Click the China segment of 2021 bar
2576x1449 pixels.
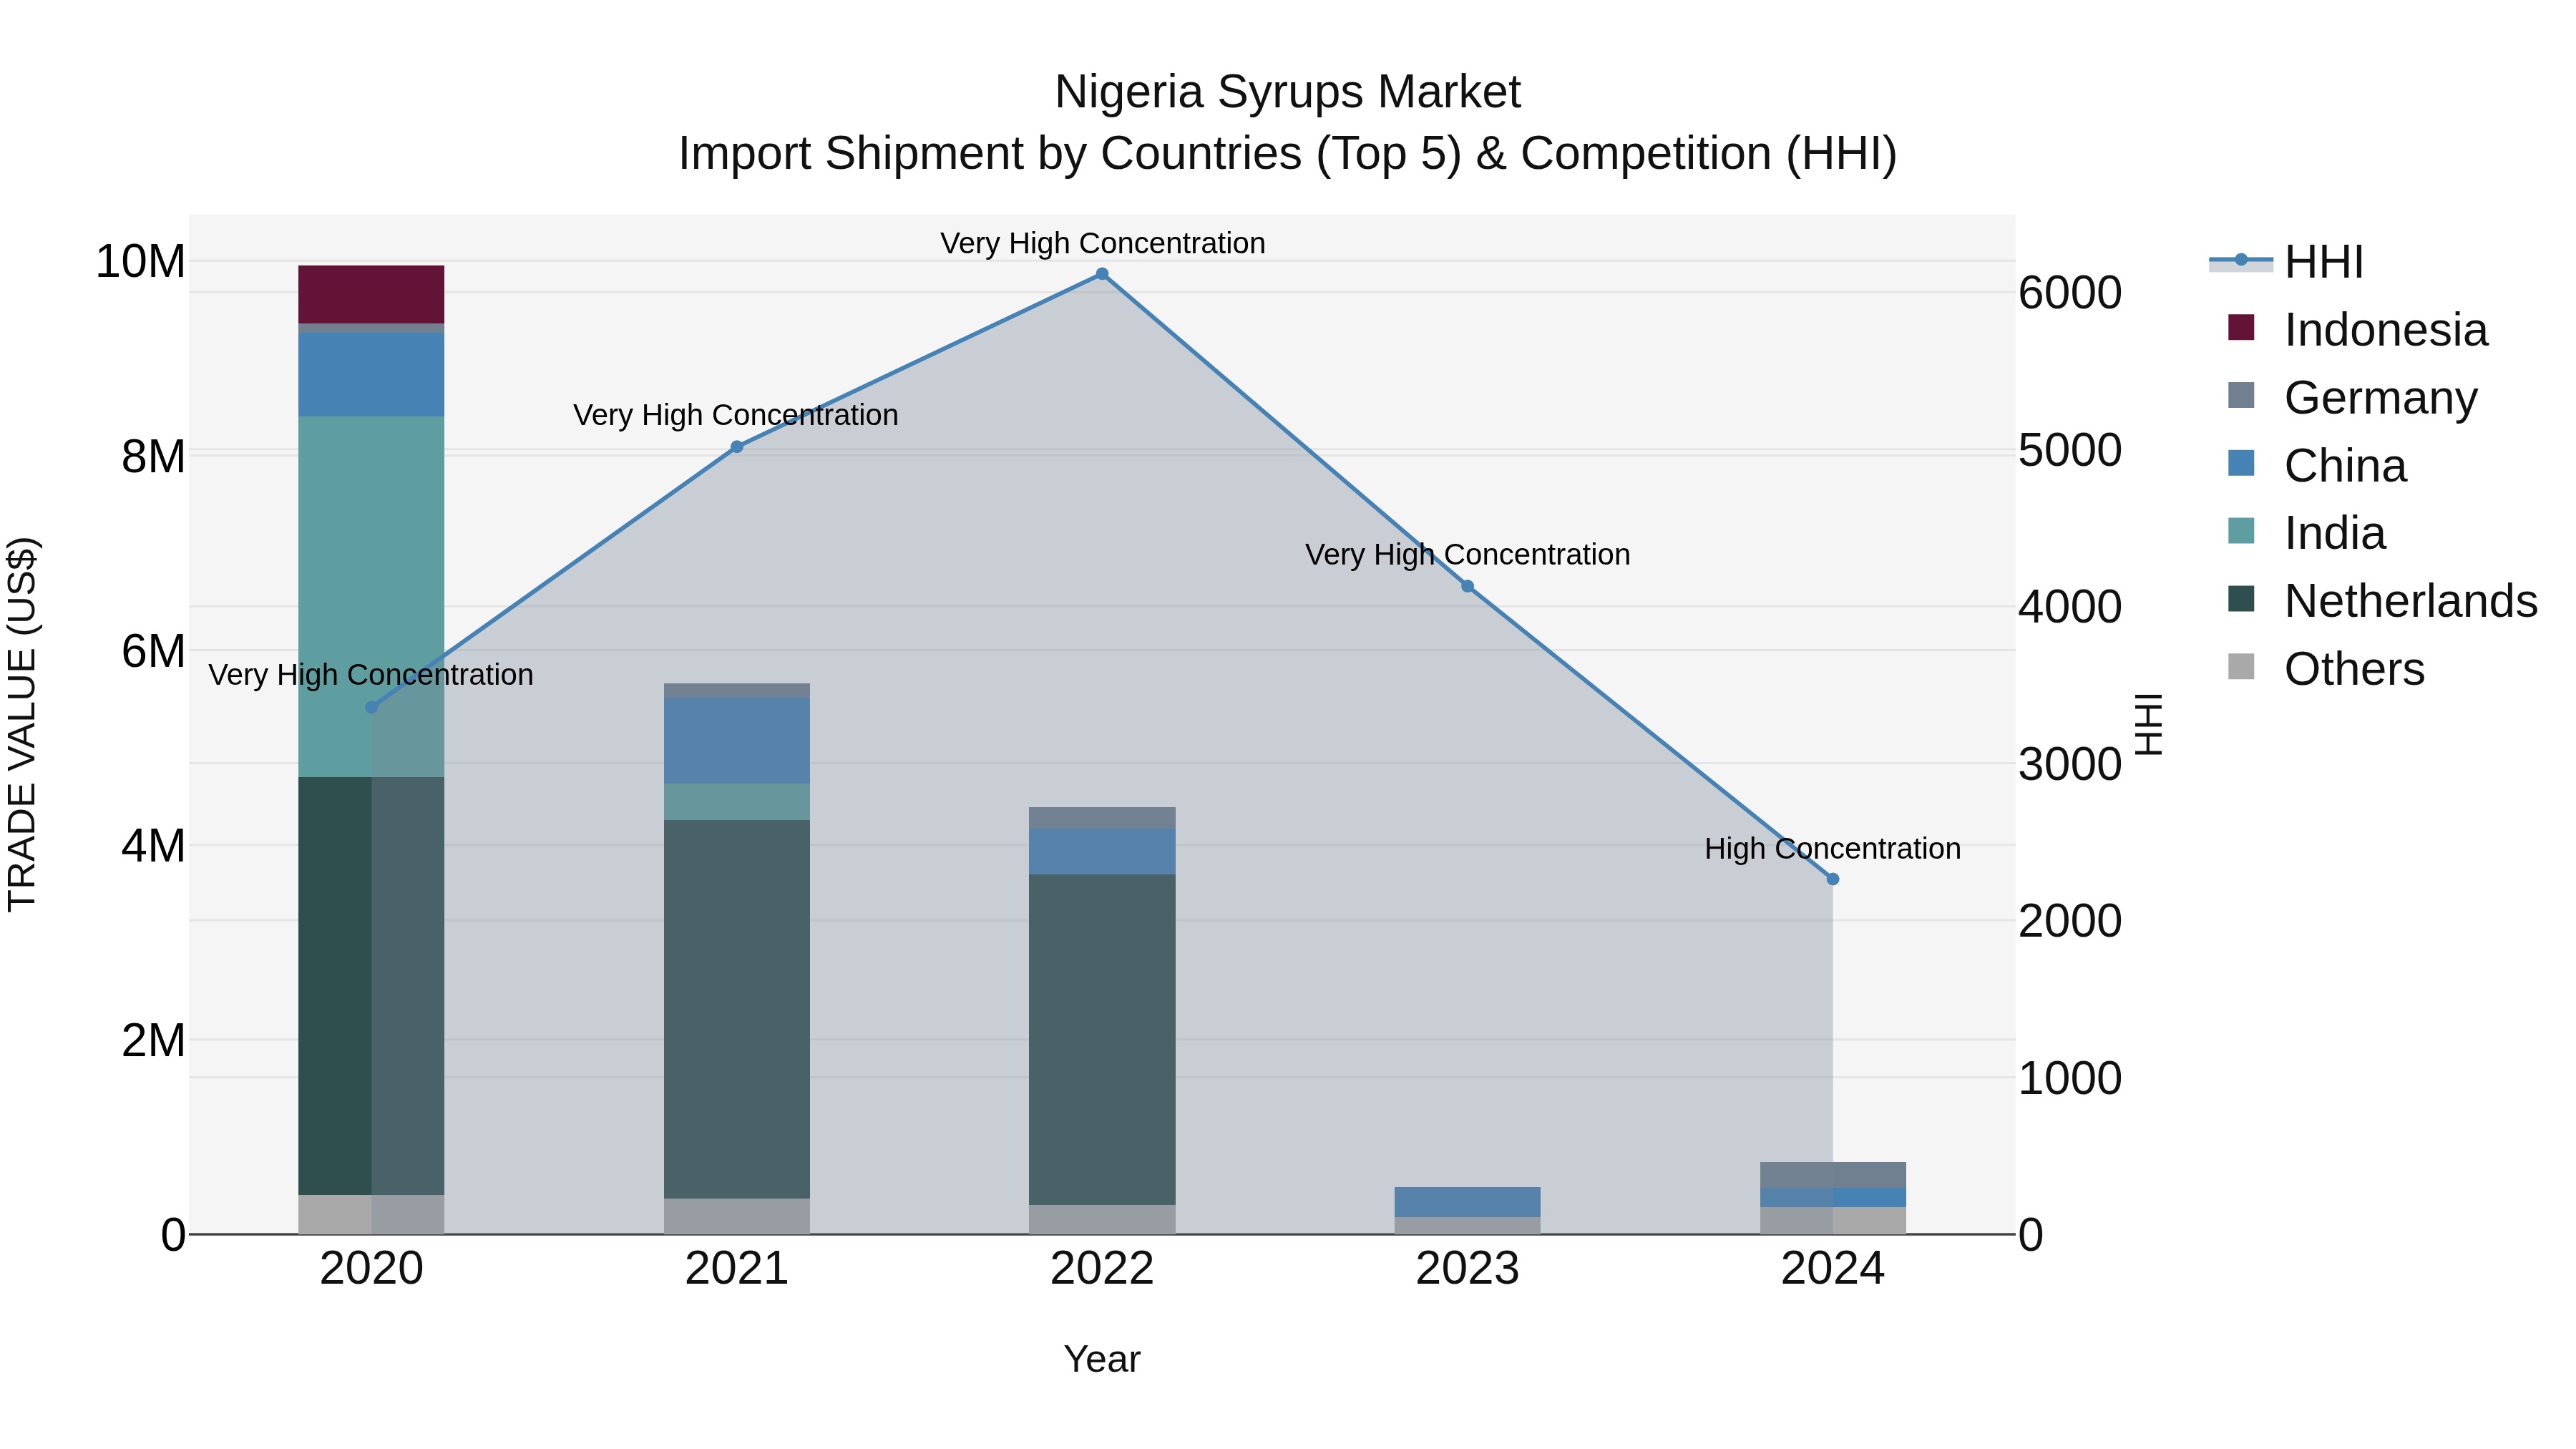point(737,740)
